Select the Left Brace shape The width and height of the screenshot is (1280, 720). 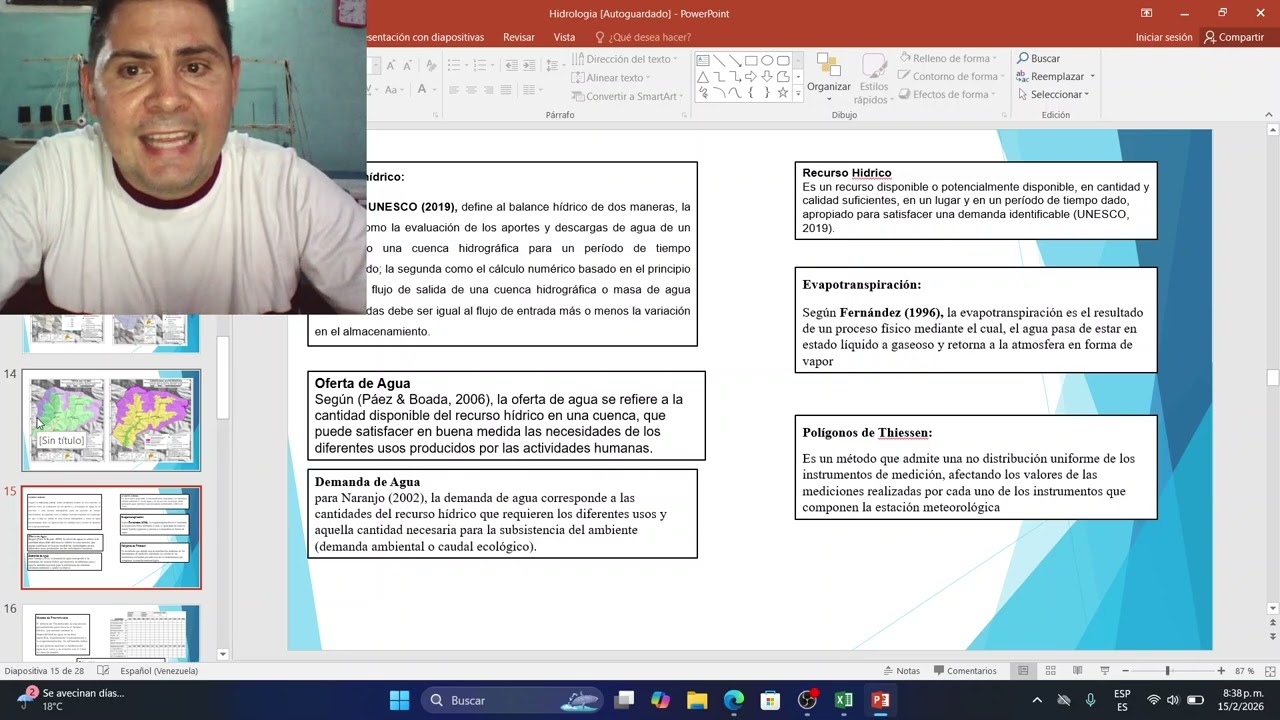tap(751, 93)
